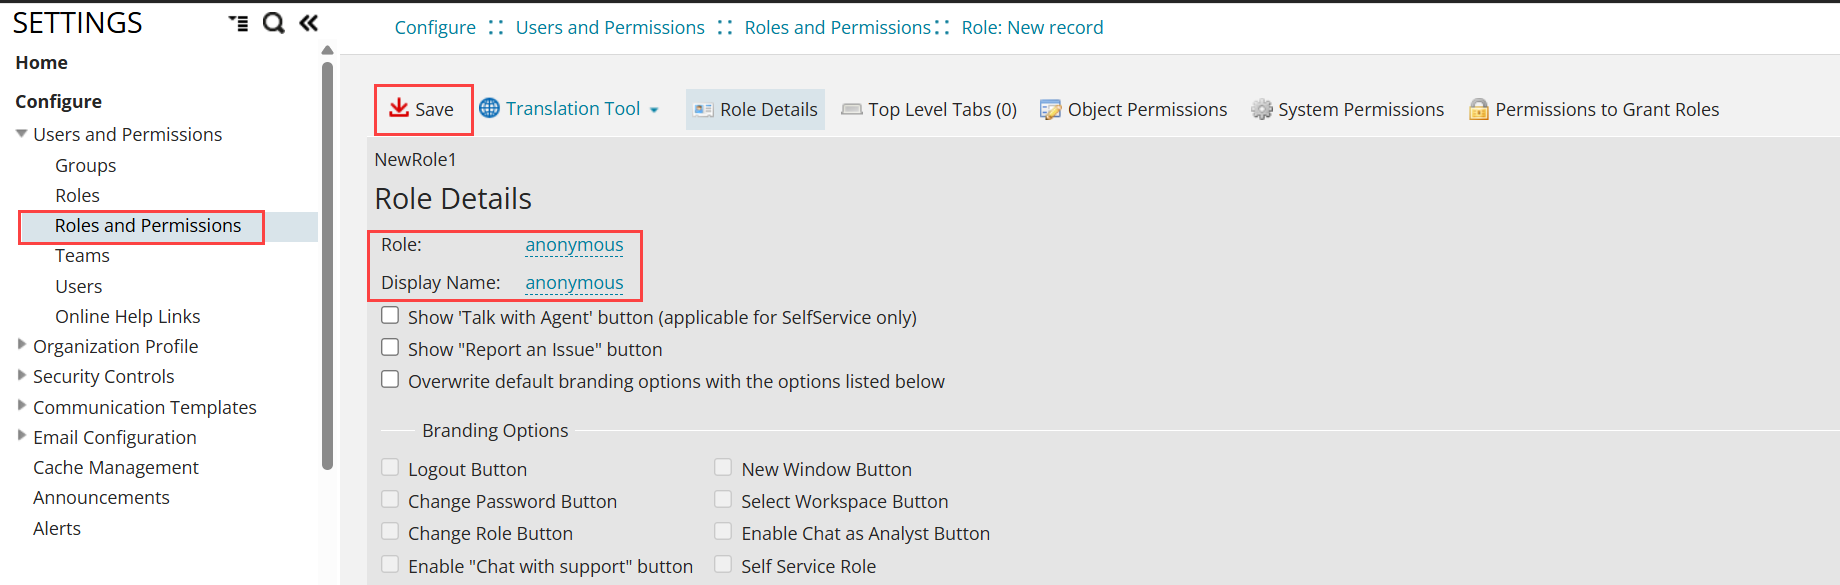Select the Role Details tab
Image resolution: width=1840 pixels, height=585 pixels.
[x=756, y=110]
